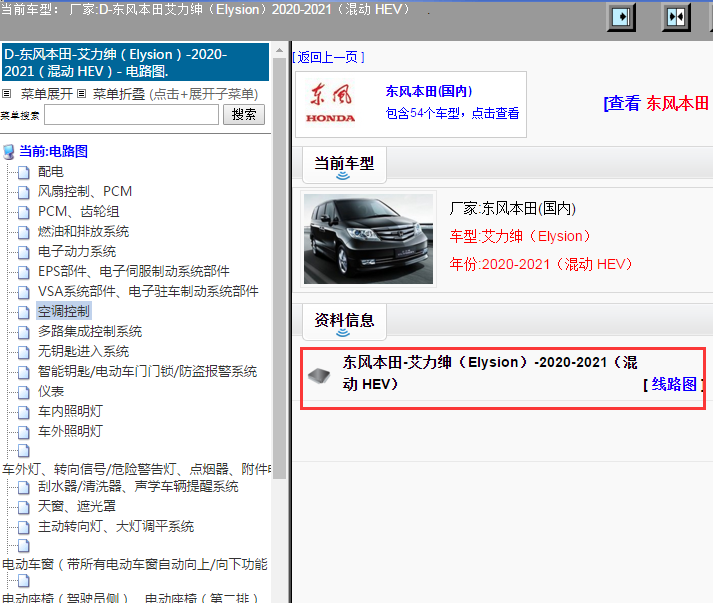Click the blue panel title D-东风本田-艾力绅 电路图
The height and width of the screenshot is (603, 713).
click(x=136, y=62)
